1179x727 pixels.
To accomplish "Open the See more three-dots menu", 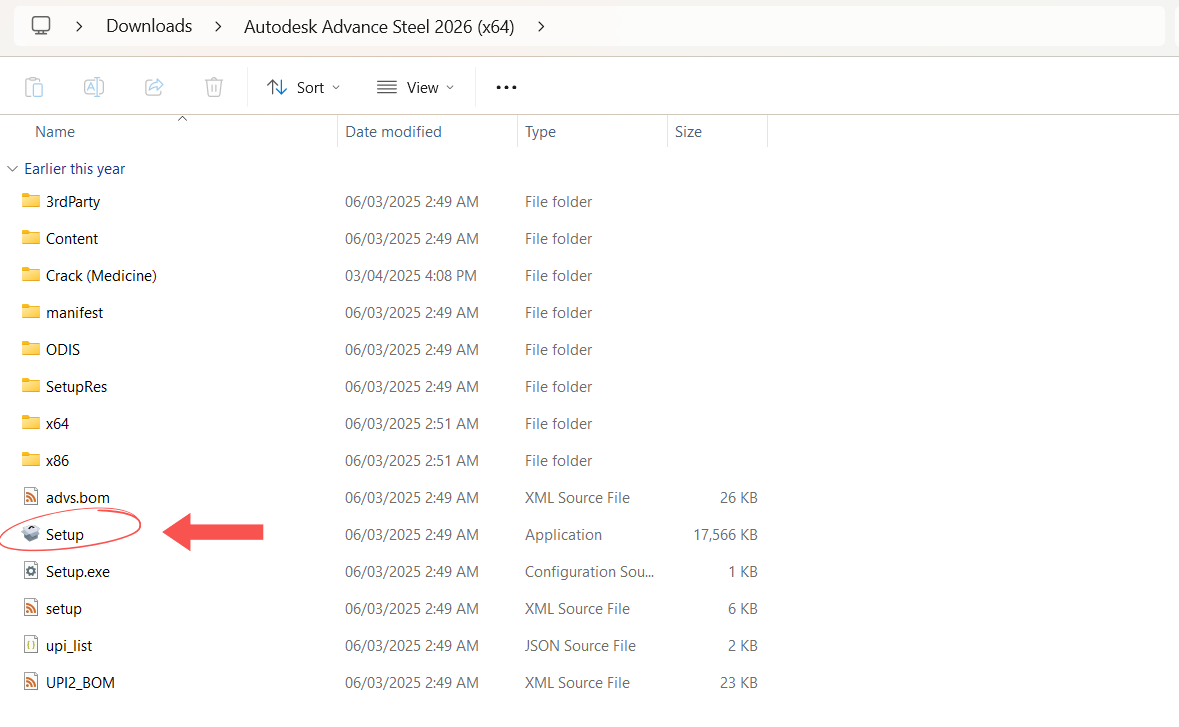I will point(506,87).
